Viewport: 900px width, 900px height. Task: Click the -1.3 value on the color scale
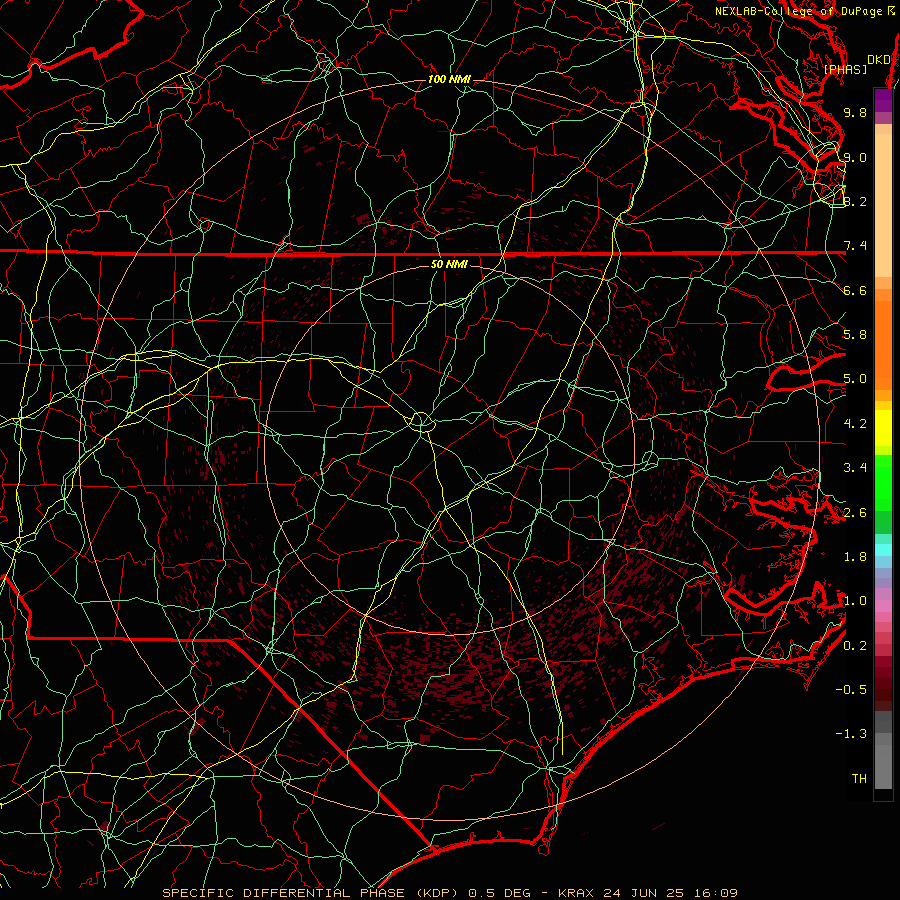click(x=852, y=734)
